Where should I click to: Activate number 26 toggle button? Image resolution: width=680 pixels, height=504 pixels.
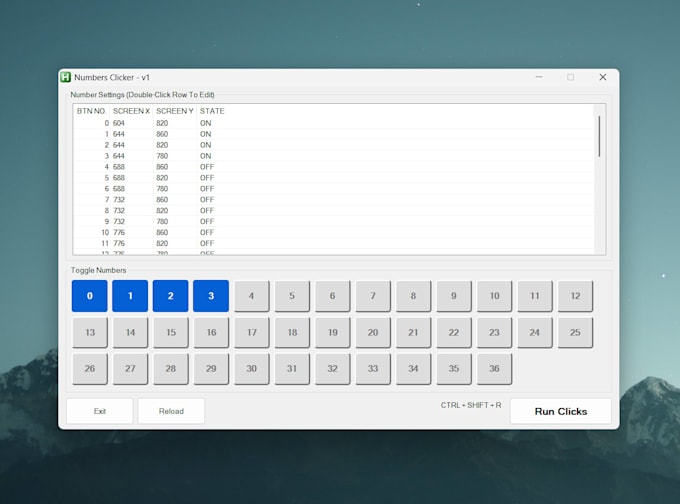(89, 369)
